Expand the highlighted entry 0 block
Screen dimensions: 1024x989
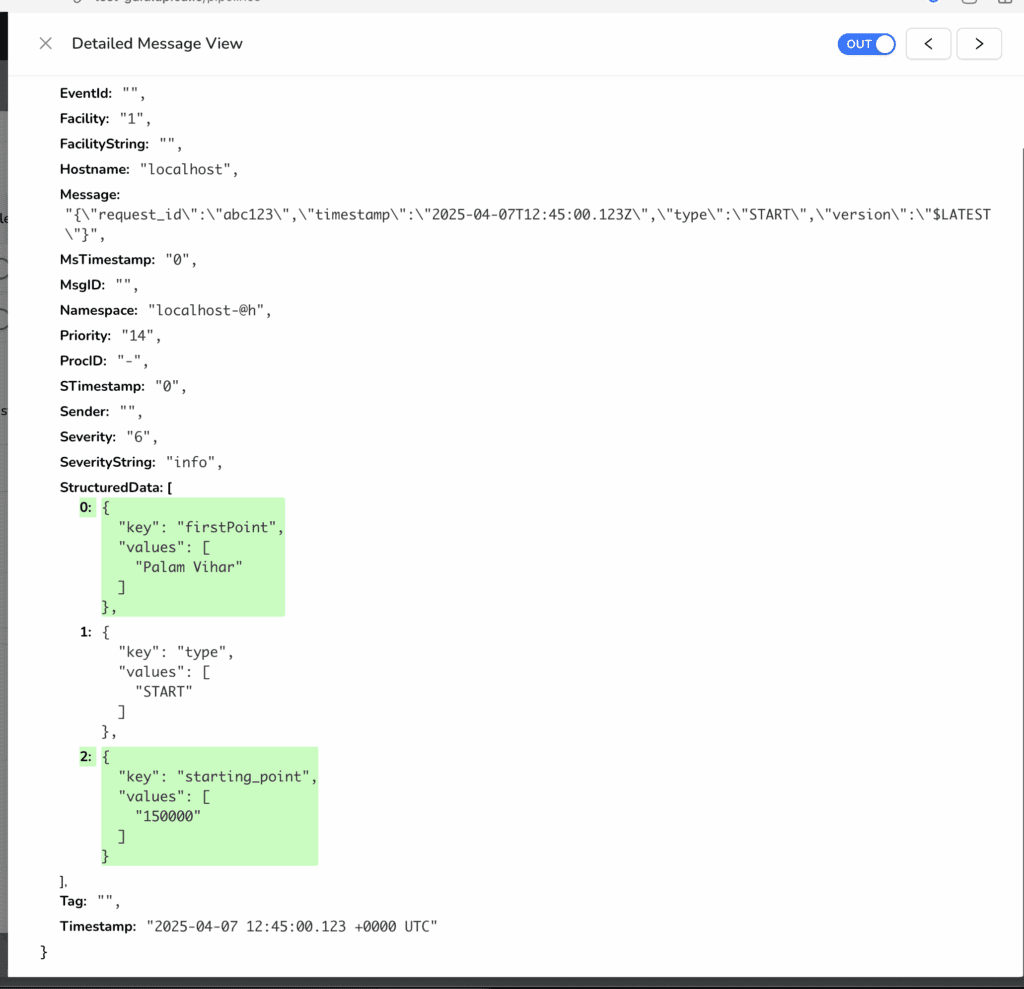click(85, 507)
